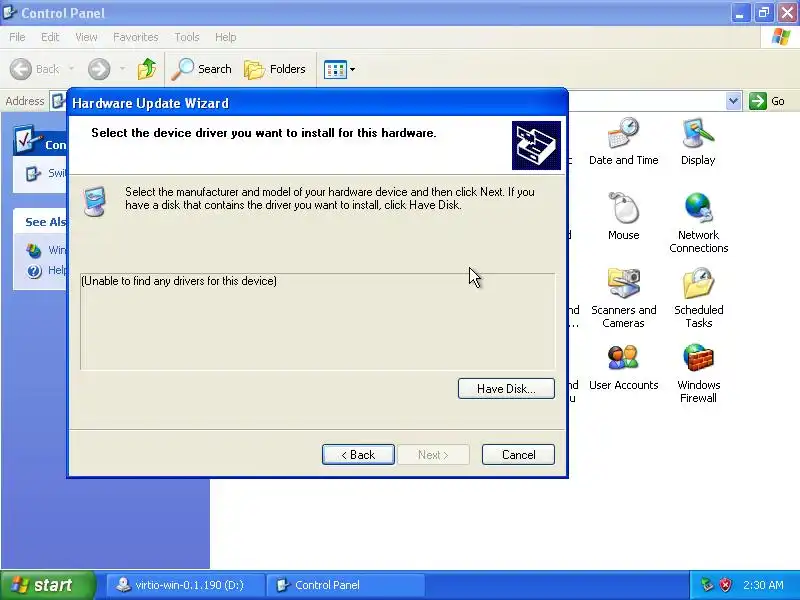This screenshot has height=600, width=800.
Task: Open the Back history dropdown arrow
Action: [71, 69]
